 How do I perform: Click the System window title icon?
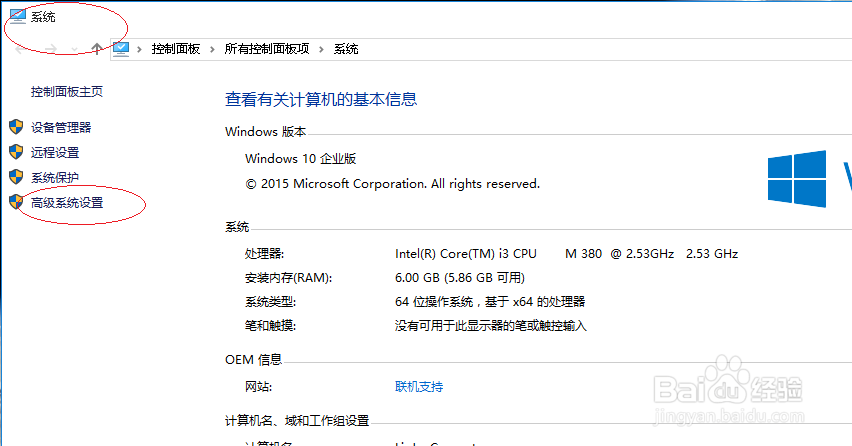click(x=17, y=16)
